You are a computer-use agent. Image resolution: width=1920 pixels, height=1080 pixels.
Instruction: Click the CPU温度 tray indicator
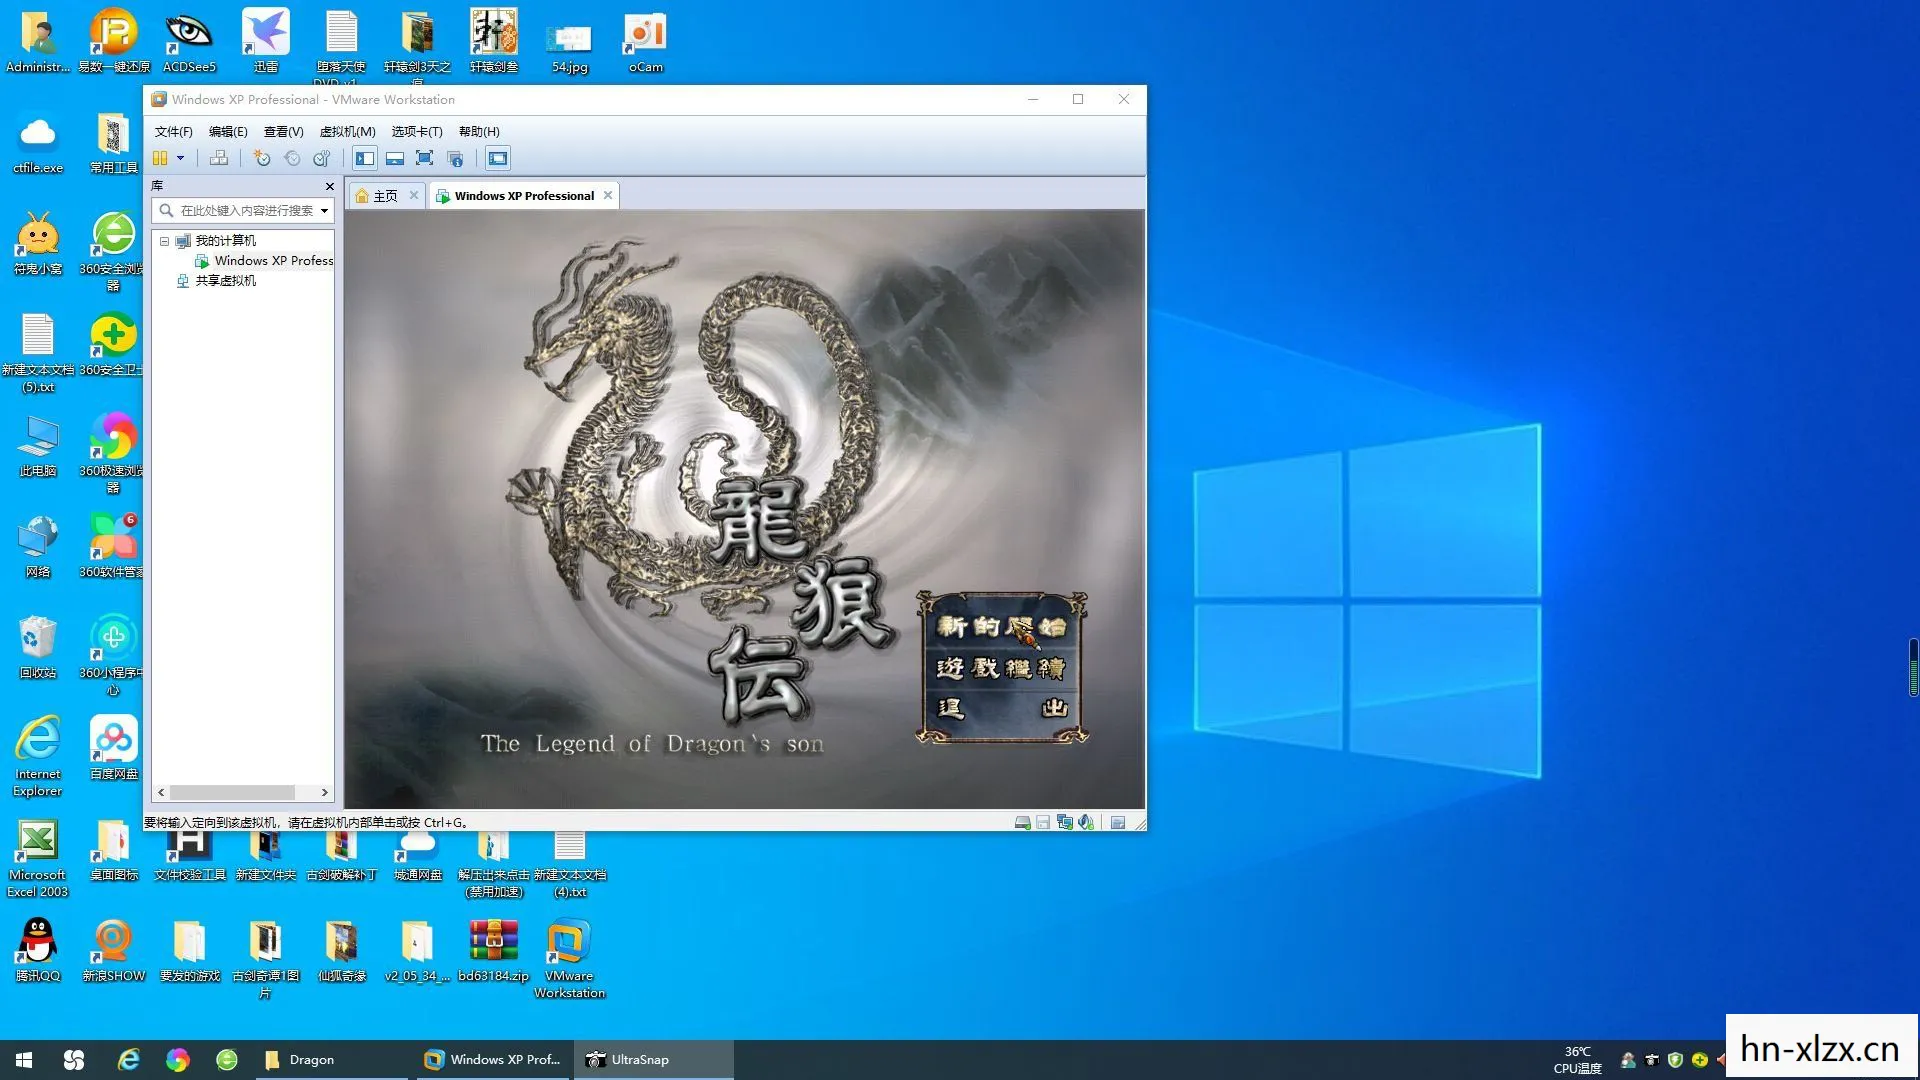point(1577,1060)
